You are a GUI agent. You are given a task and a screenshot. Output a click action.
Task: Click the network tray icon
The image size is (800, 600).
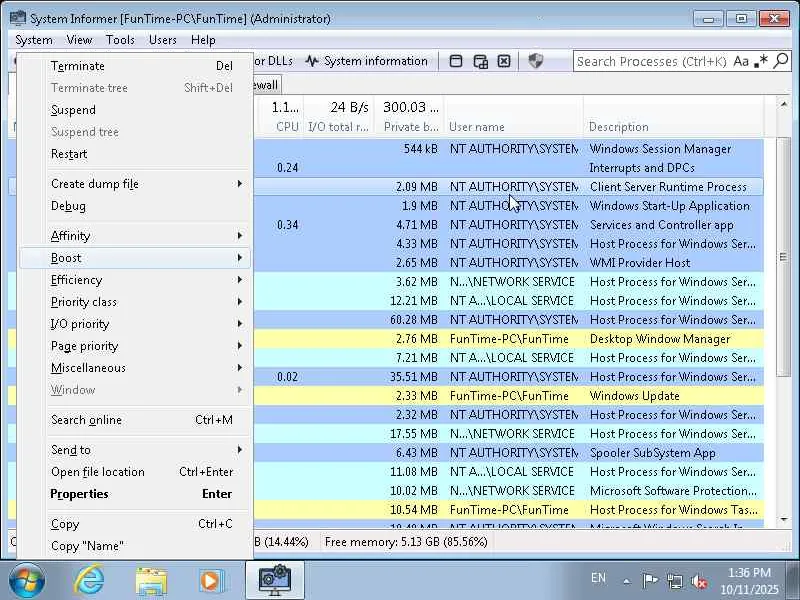(674, 581)
